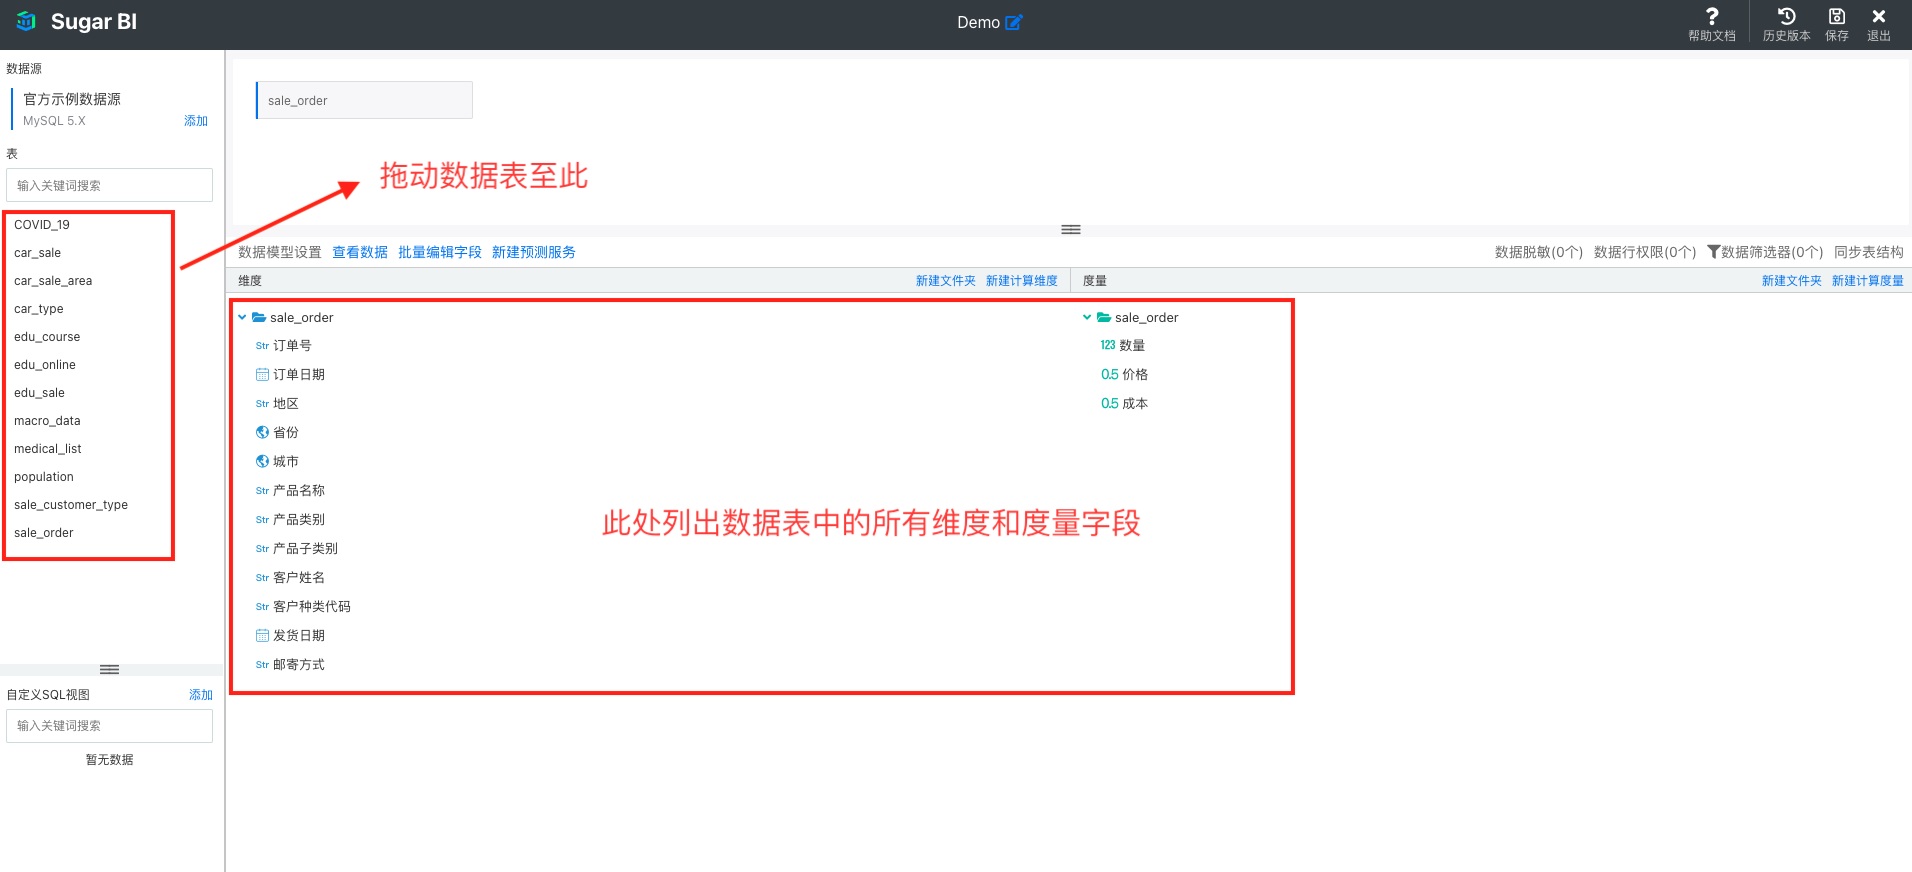Viewport: 1912px width, 872px height.
Task: Select the sale_order table card in canvas
Action: (364, 100)
